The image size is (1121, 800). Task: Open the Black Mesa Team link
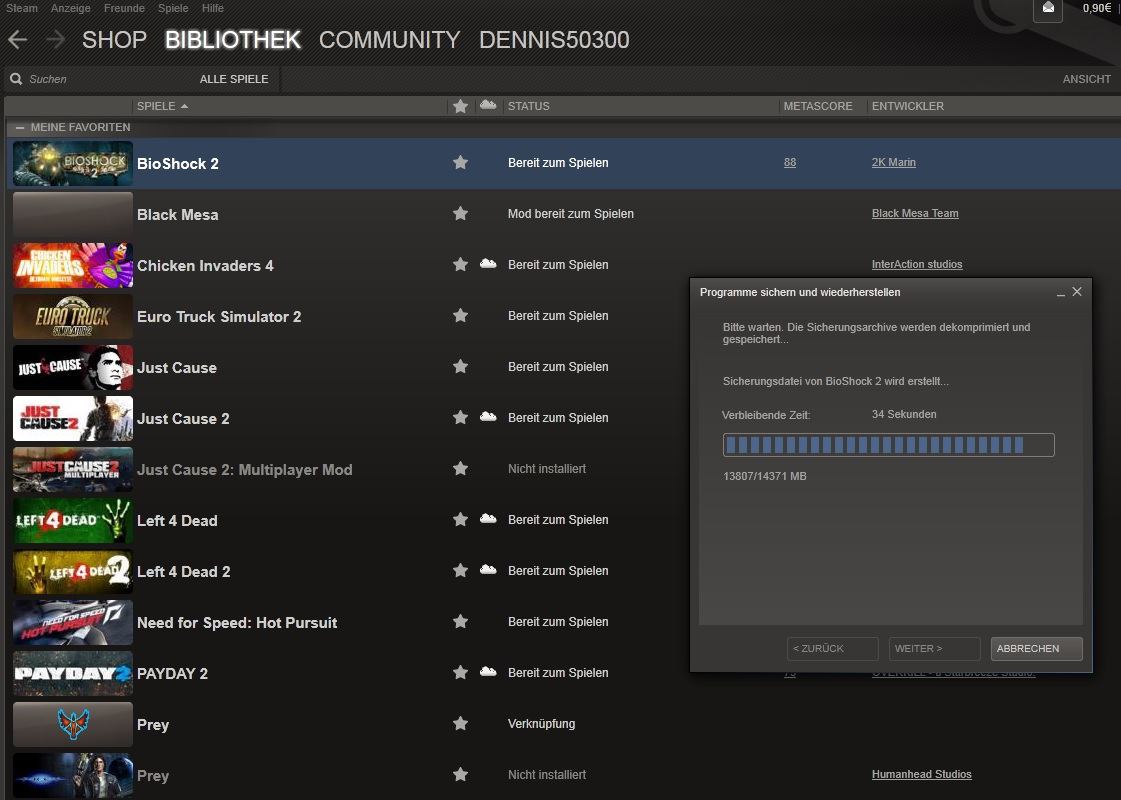[x=915, y=213]
